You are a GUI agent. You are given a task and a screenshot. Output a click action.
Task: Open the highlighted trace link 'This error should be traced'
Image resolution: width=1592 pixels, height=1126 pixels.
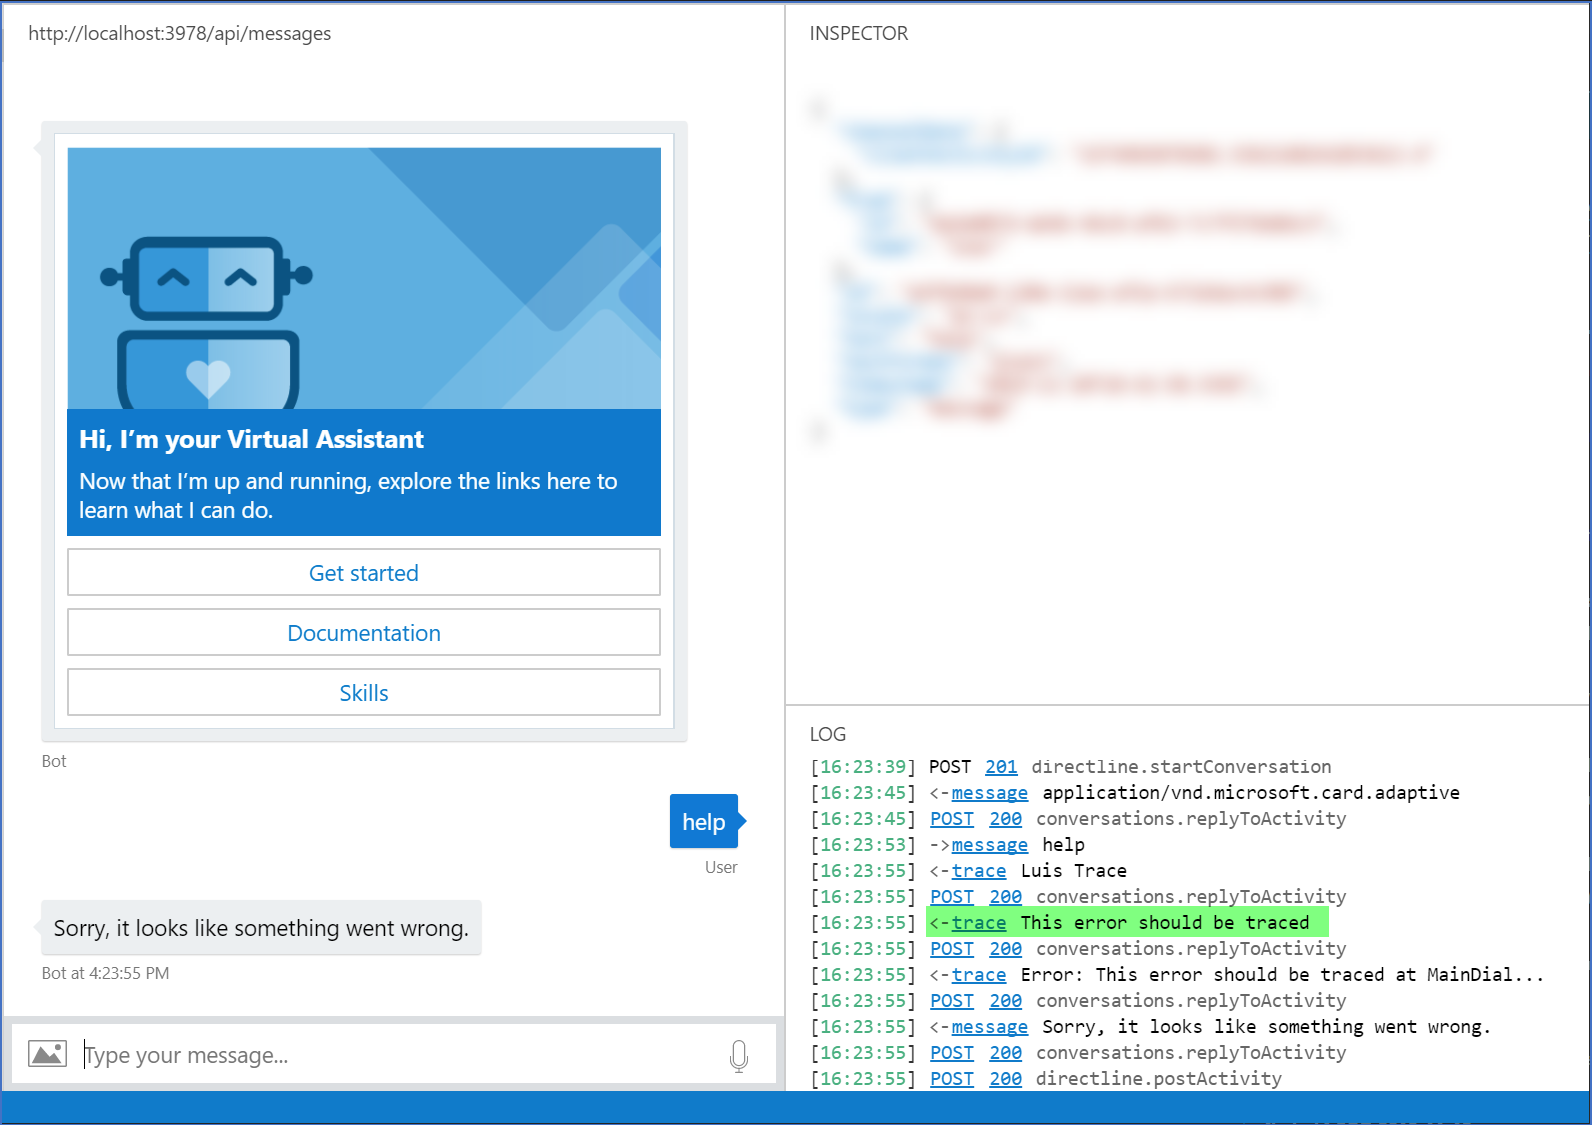978,923
